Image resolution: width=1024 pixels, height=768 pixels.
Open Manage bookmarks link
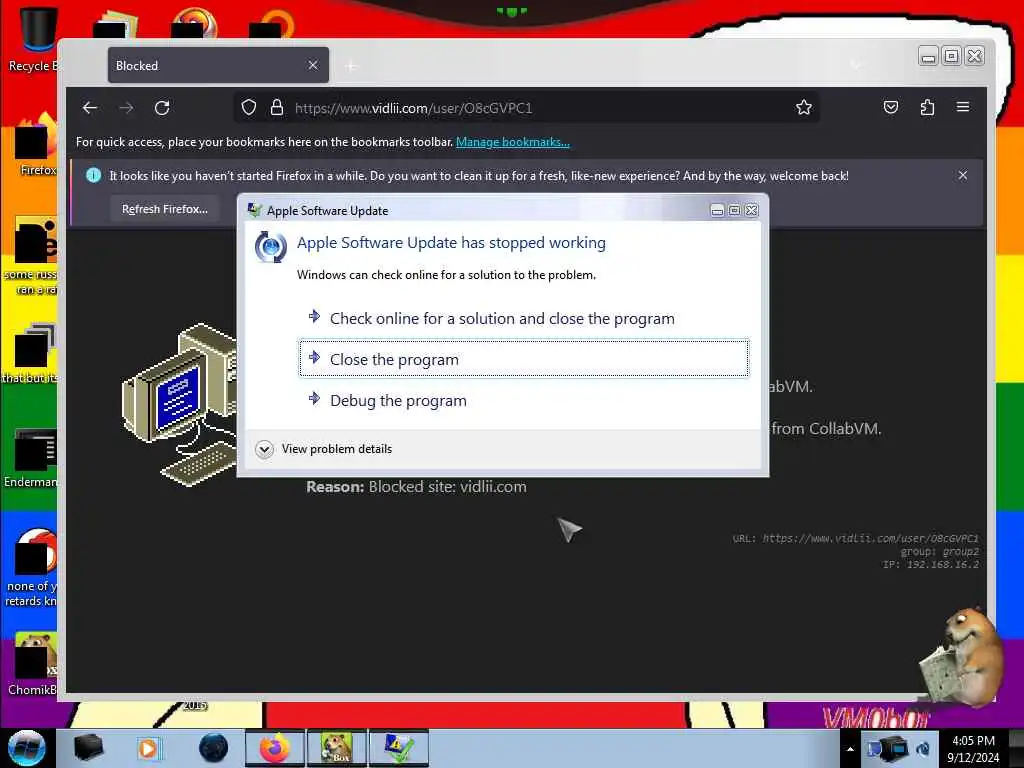(x=513, y=142)
